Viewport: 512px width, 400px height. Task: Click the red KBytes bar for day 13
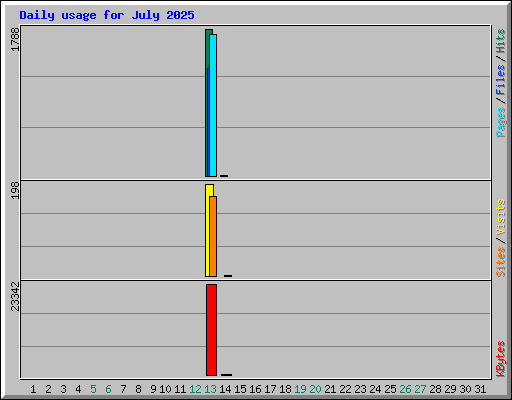211,330
